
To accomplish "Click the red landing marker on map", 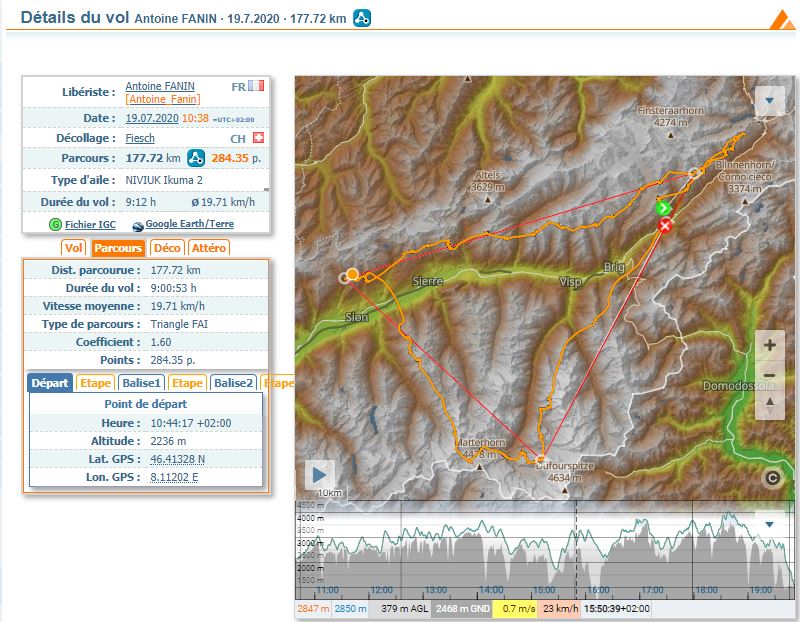I will 666,227.
